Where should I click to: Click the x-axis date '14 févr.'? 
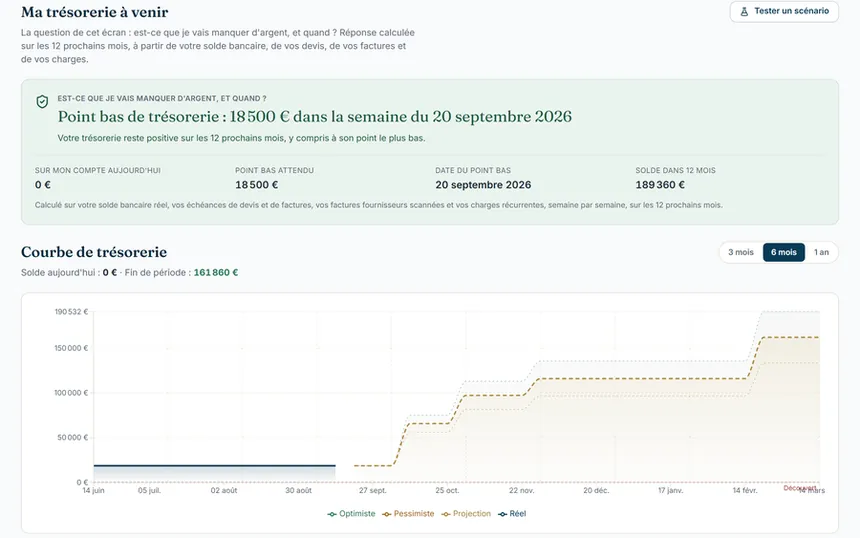(x=745, y=490)
